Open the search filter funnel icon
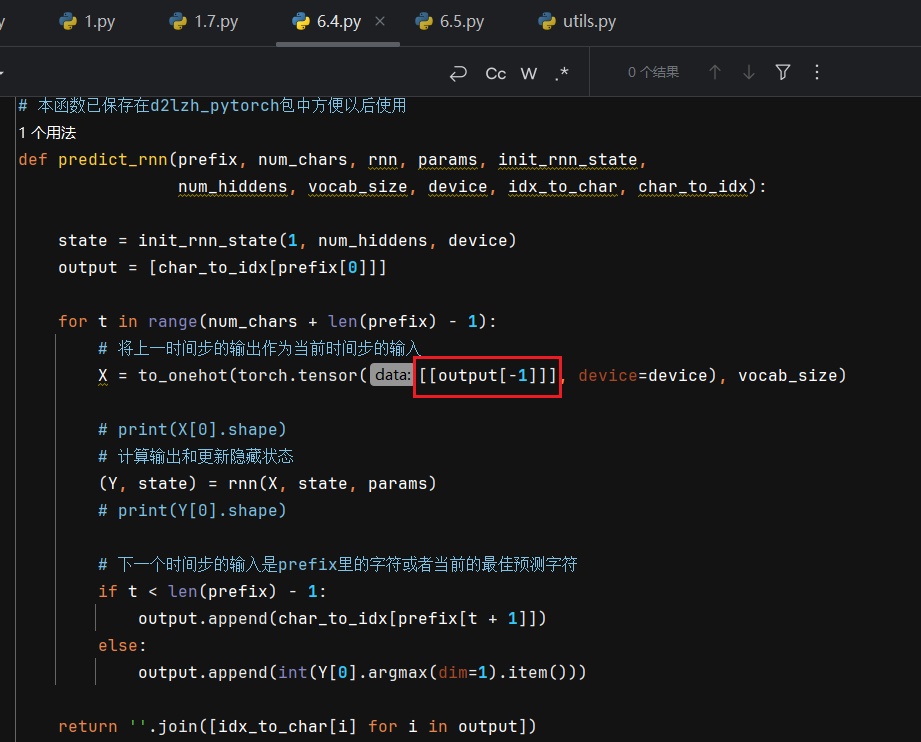 click(783, 72)
